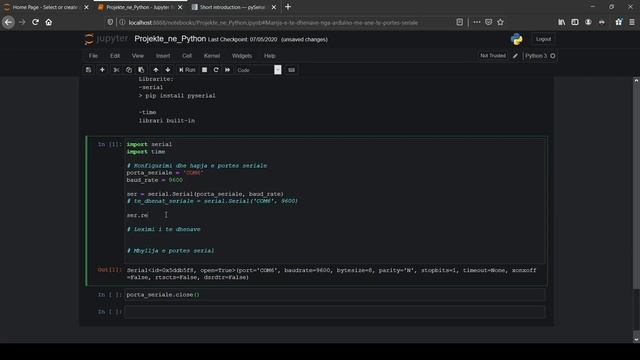Click the baud_rate = 9600 line

(155, 180)
